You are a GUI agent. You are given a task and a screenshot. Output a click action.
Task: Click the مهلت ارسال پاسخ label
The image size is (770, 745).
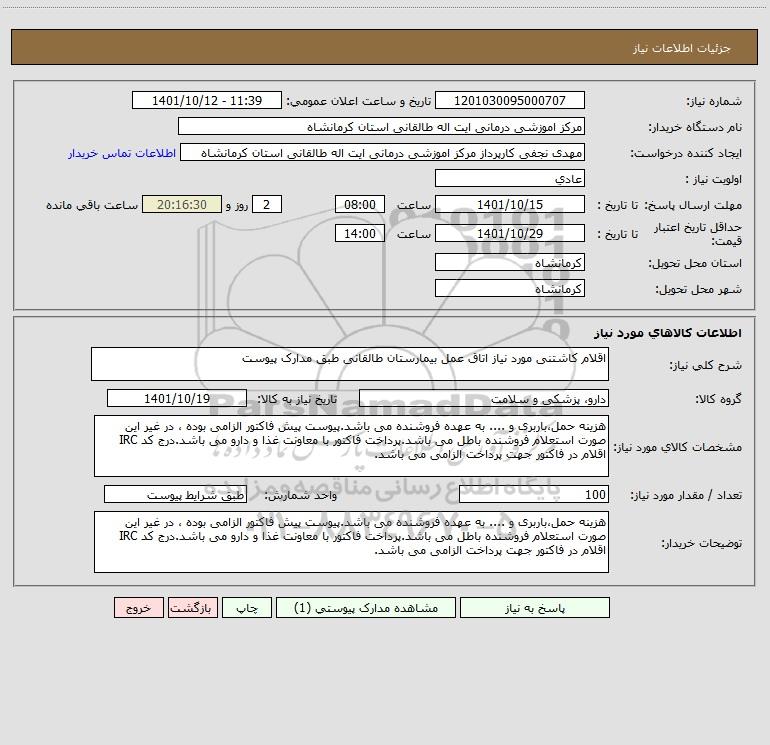click(694, 205)
